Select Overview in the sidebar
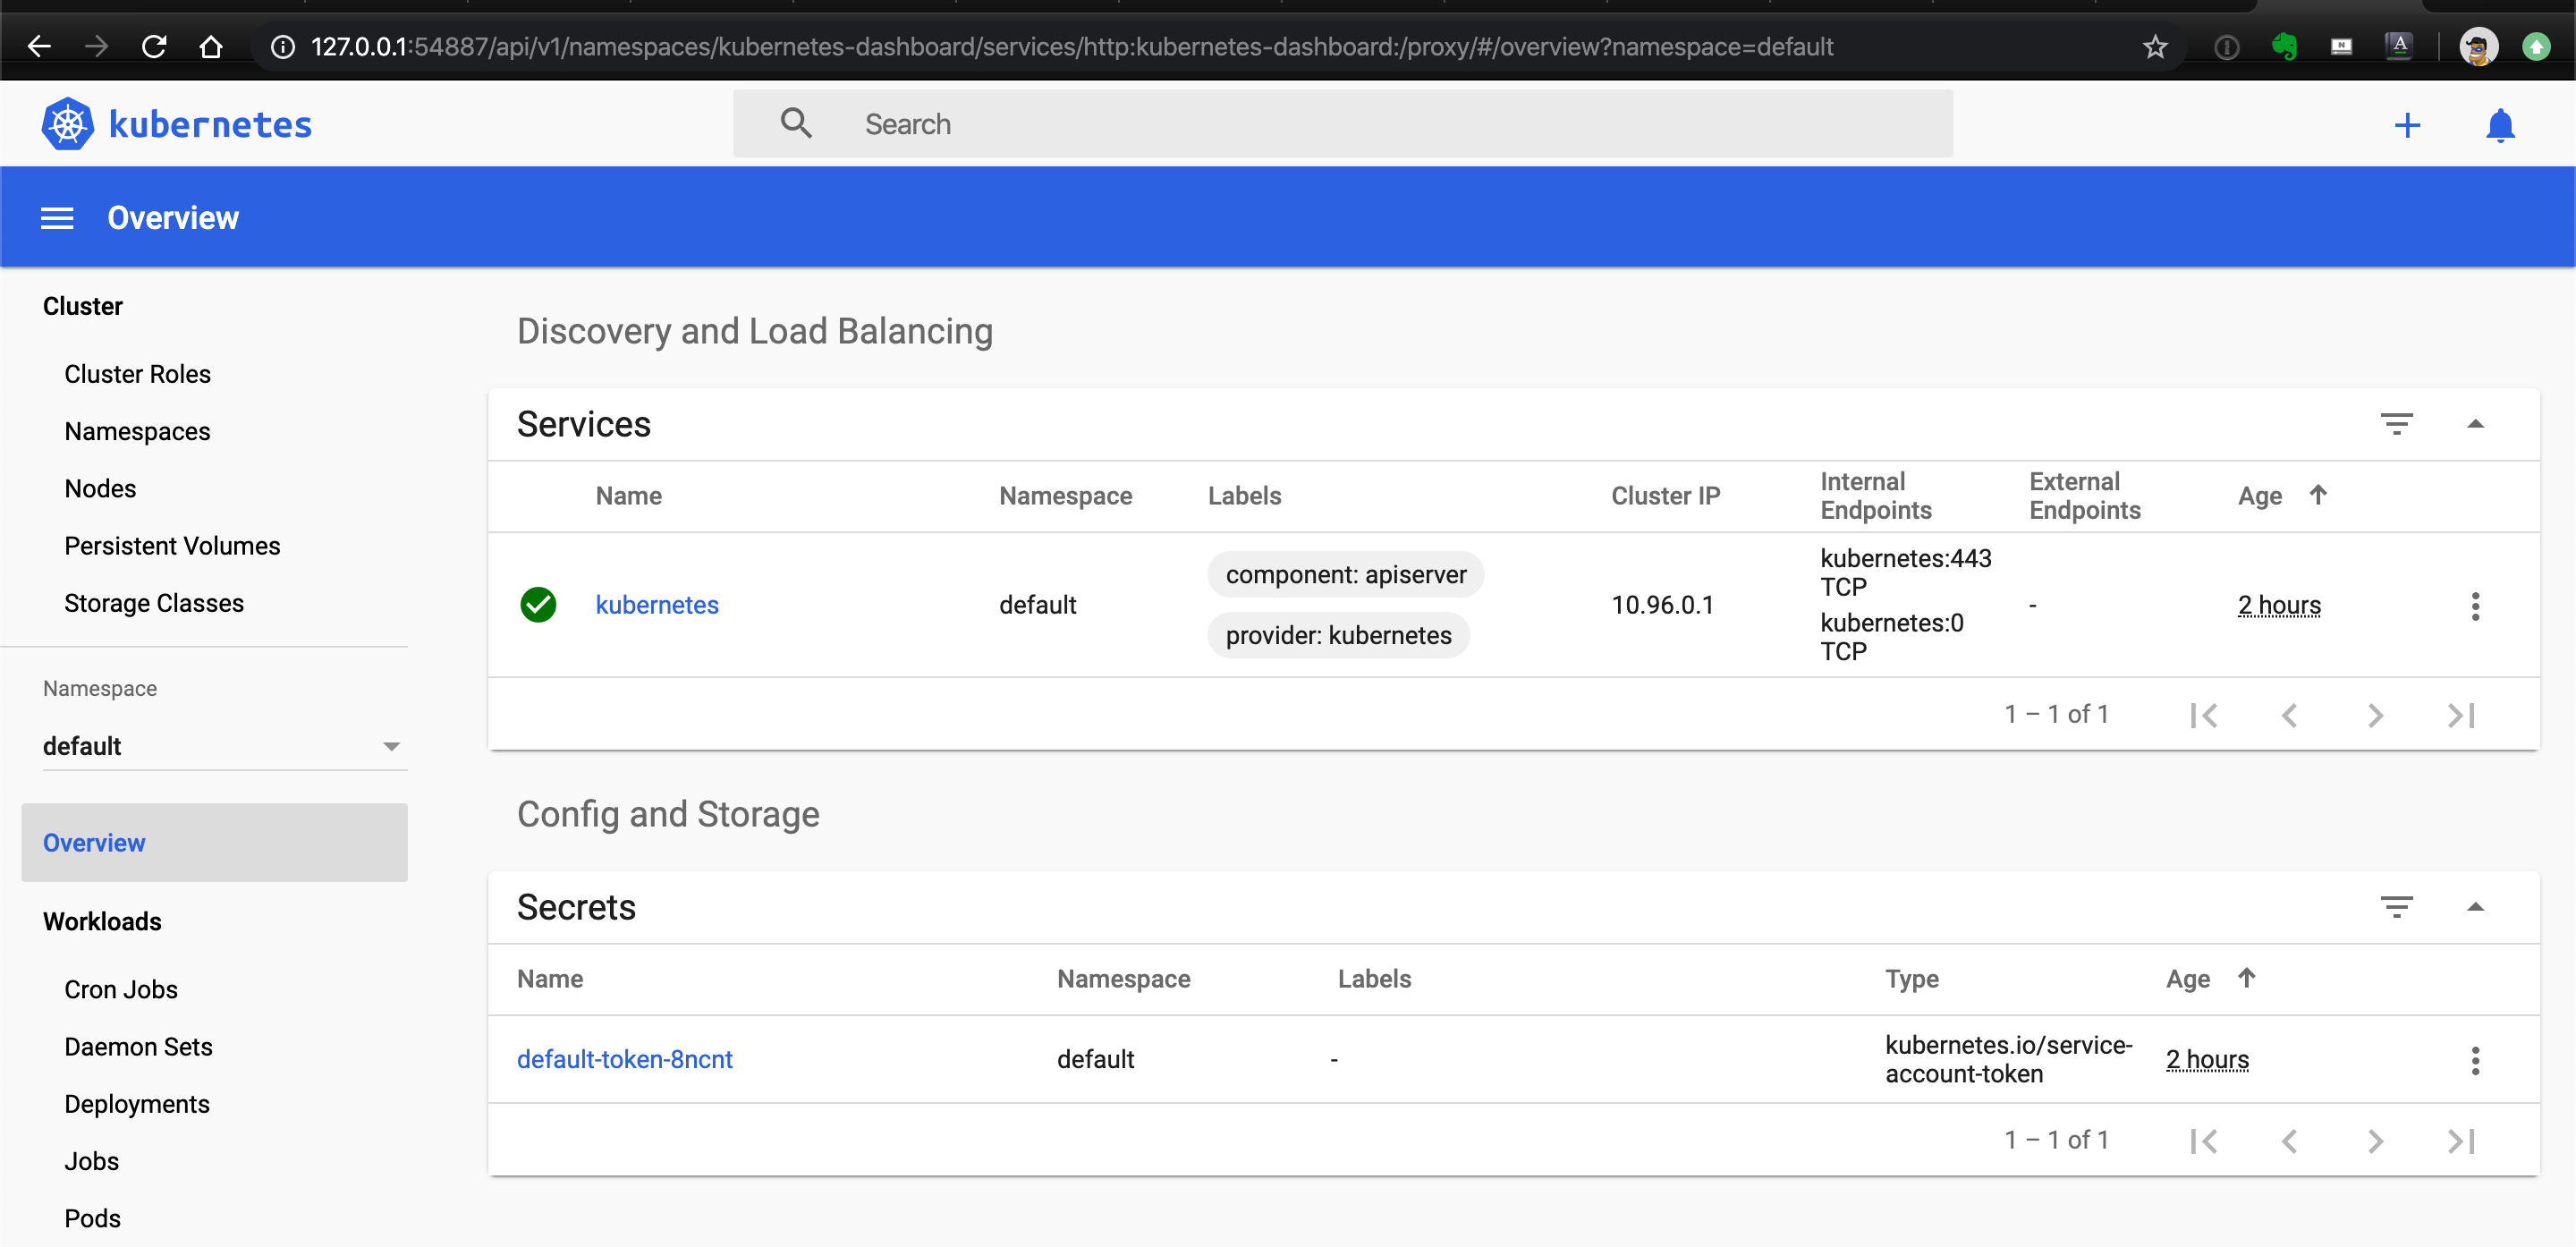 tap(94, 843)
